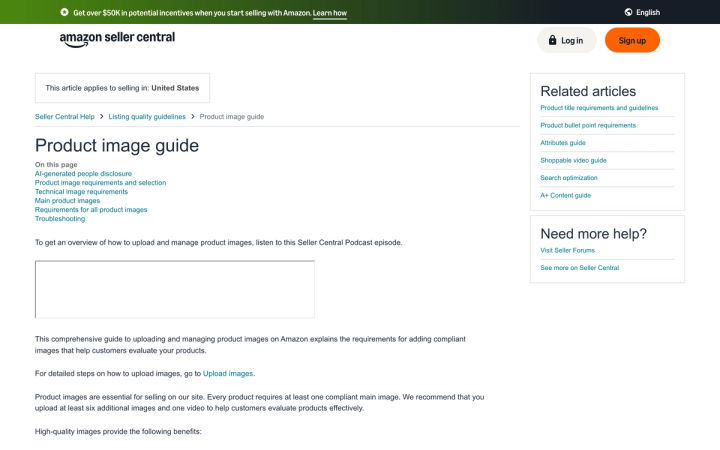Jump to AI-generated people disclosure section

click(83, 174)
